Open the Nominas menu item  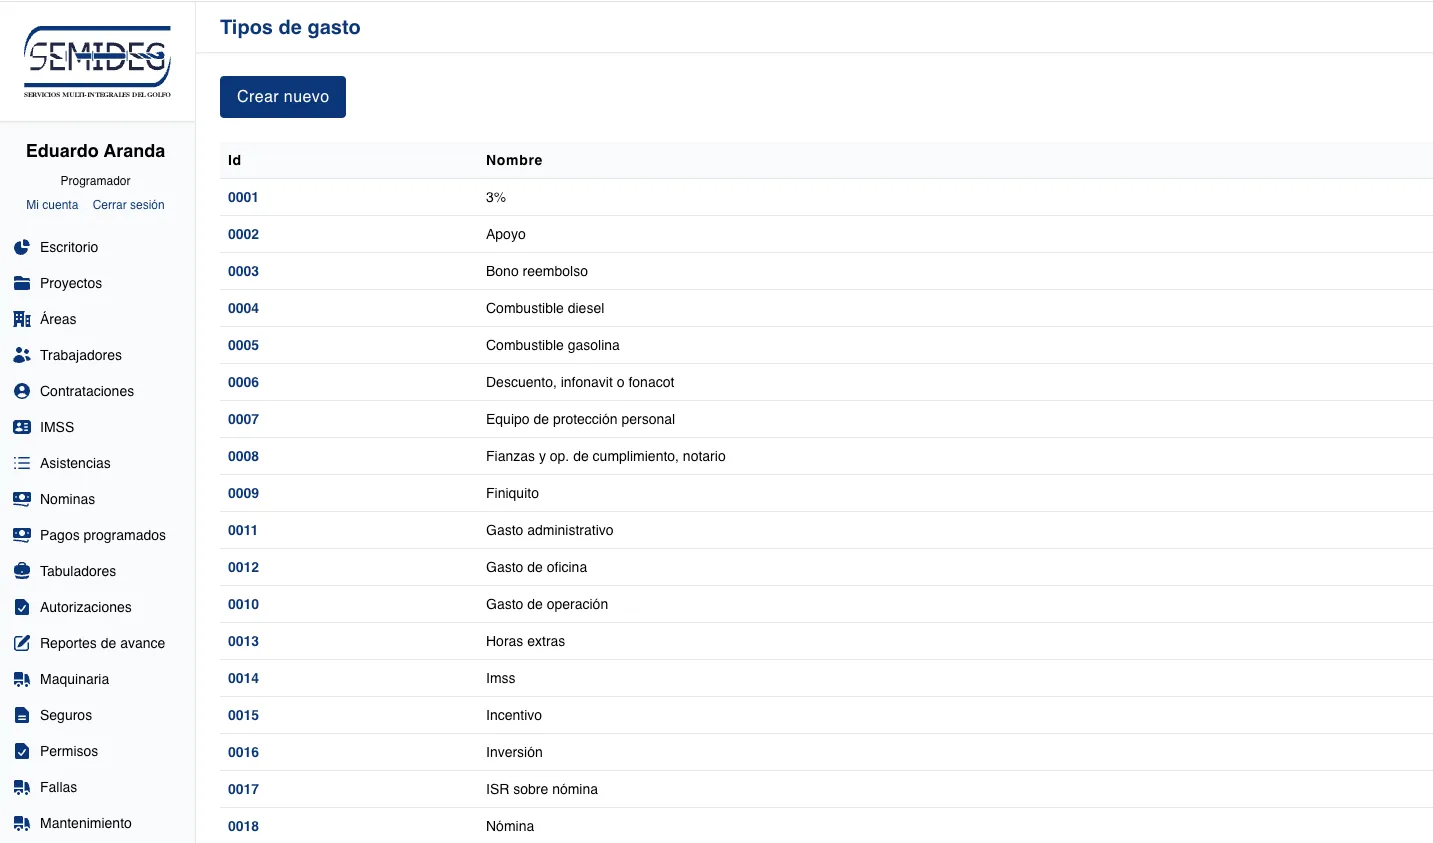[67, 499]
